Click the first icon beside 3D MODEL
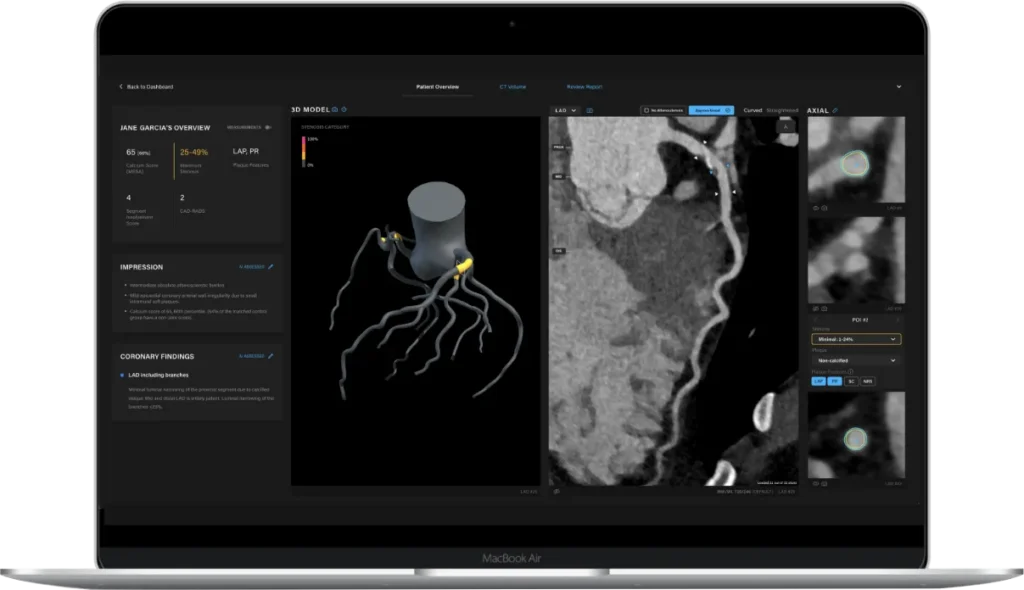Image resolution: width=1024 pixels, height=590 pixels. (335, 110)
